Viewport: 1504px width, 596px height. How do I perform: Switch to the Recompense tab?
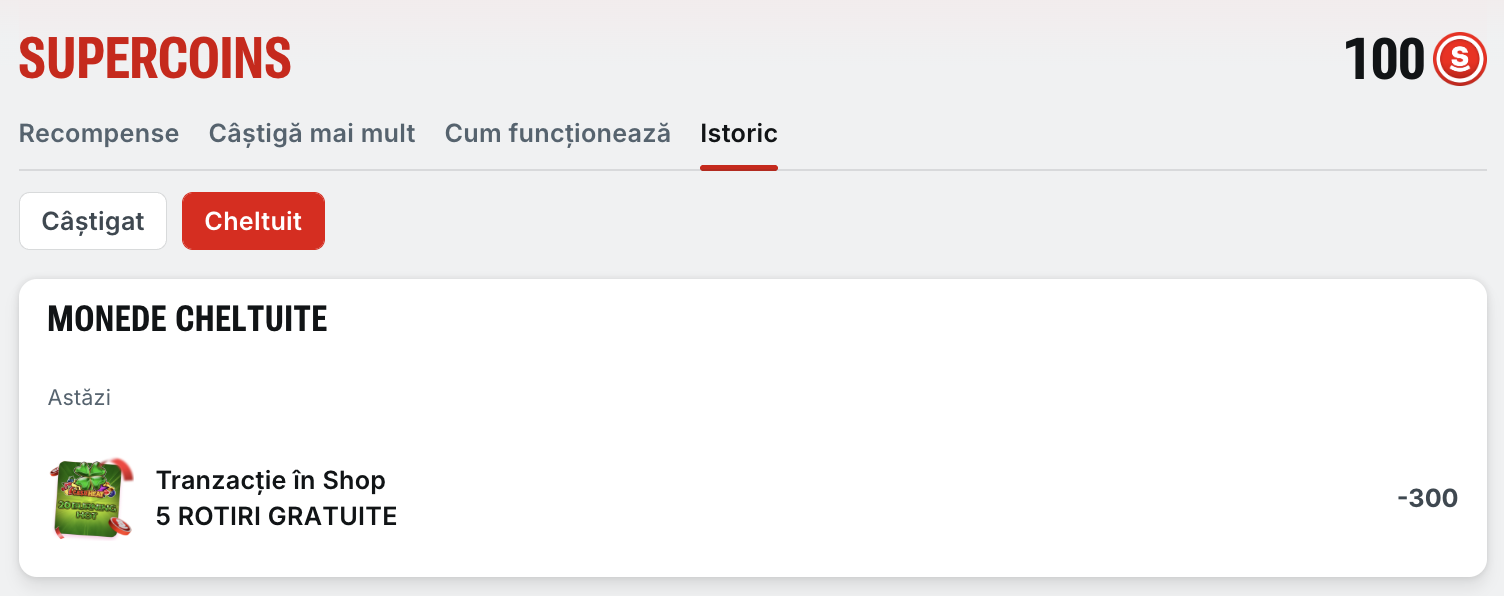click(99, 133)
